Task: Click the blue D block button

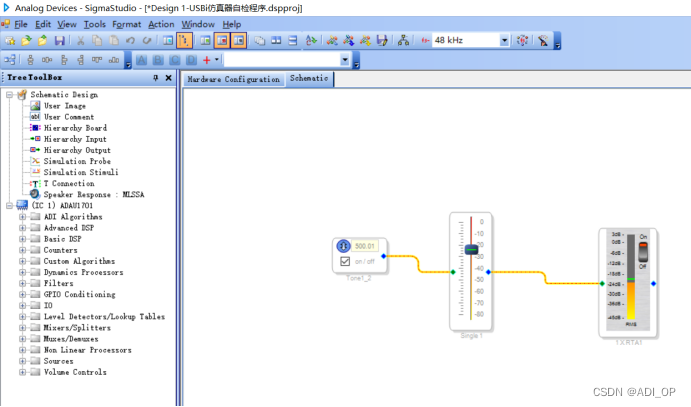Action: (191, 60)
